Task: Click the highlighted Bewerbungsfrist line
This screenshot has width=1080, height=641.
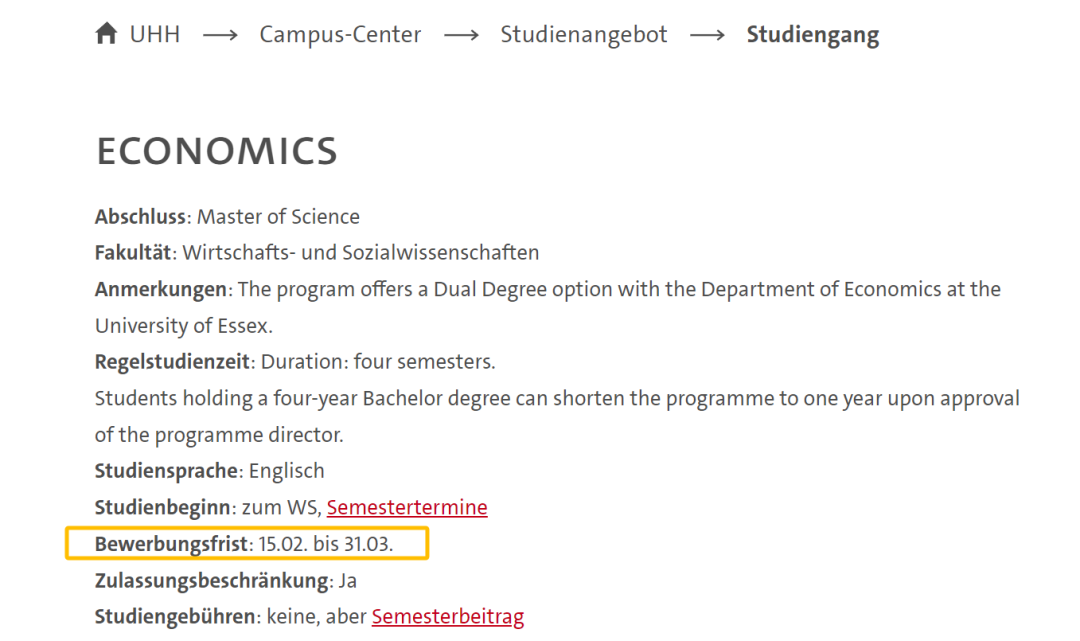Action: click(x=246, y=544)
